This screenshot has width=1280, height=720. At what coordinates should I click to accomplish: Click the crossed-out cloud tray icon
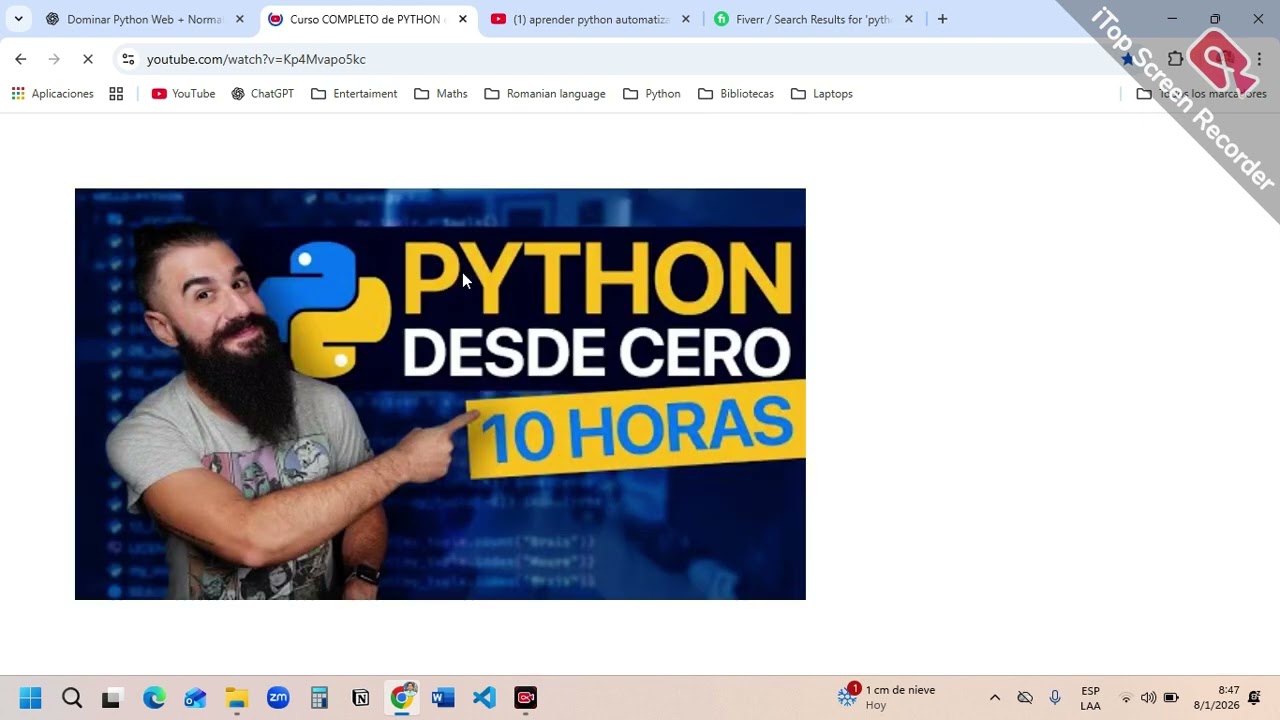click(x=1025, y=697)
